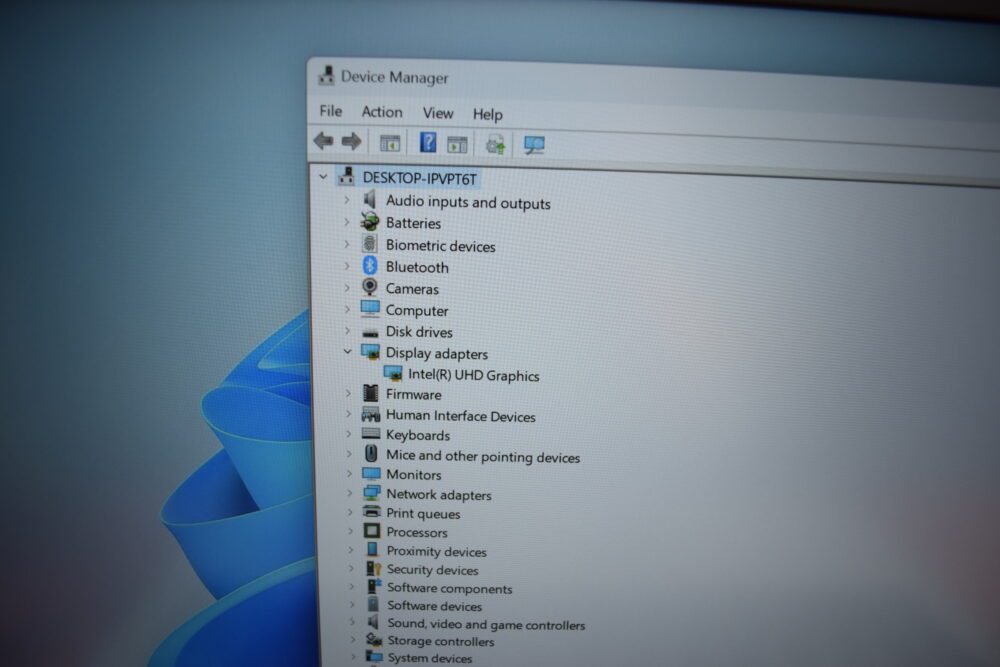
Task: Click the Processors chip icon
Action: [x=372, y=531]
